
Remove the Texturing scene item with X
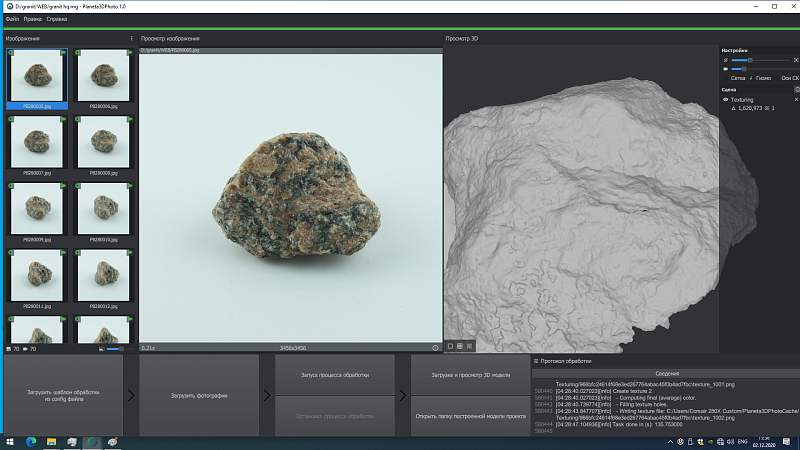[796, 99]
